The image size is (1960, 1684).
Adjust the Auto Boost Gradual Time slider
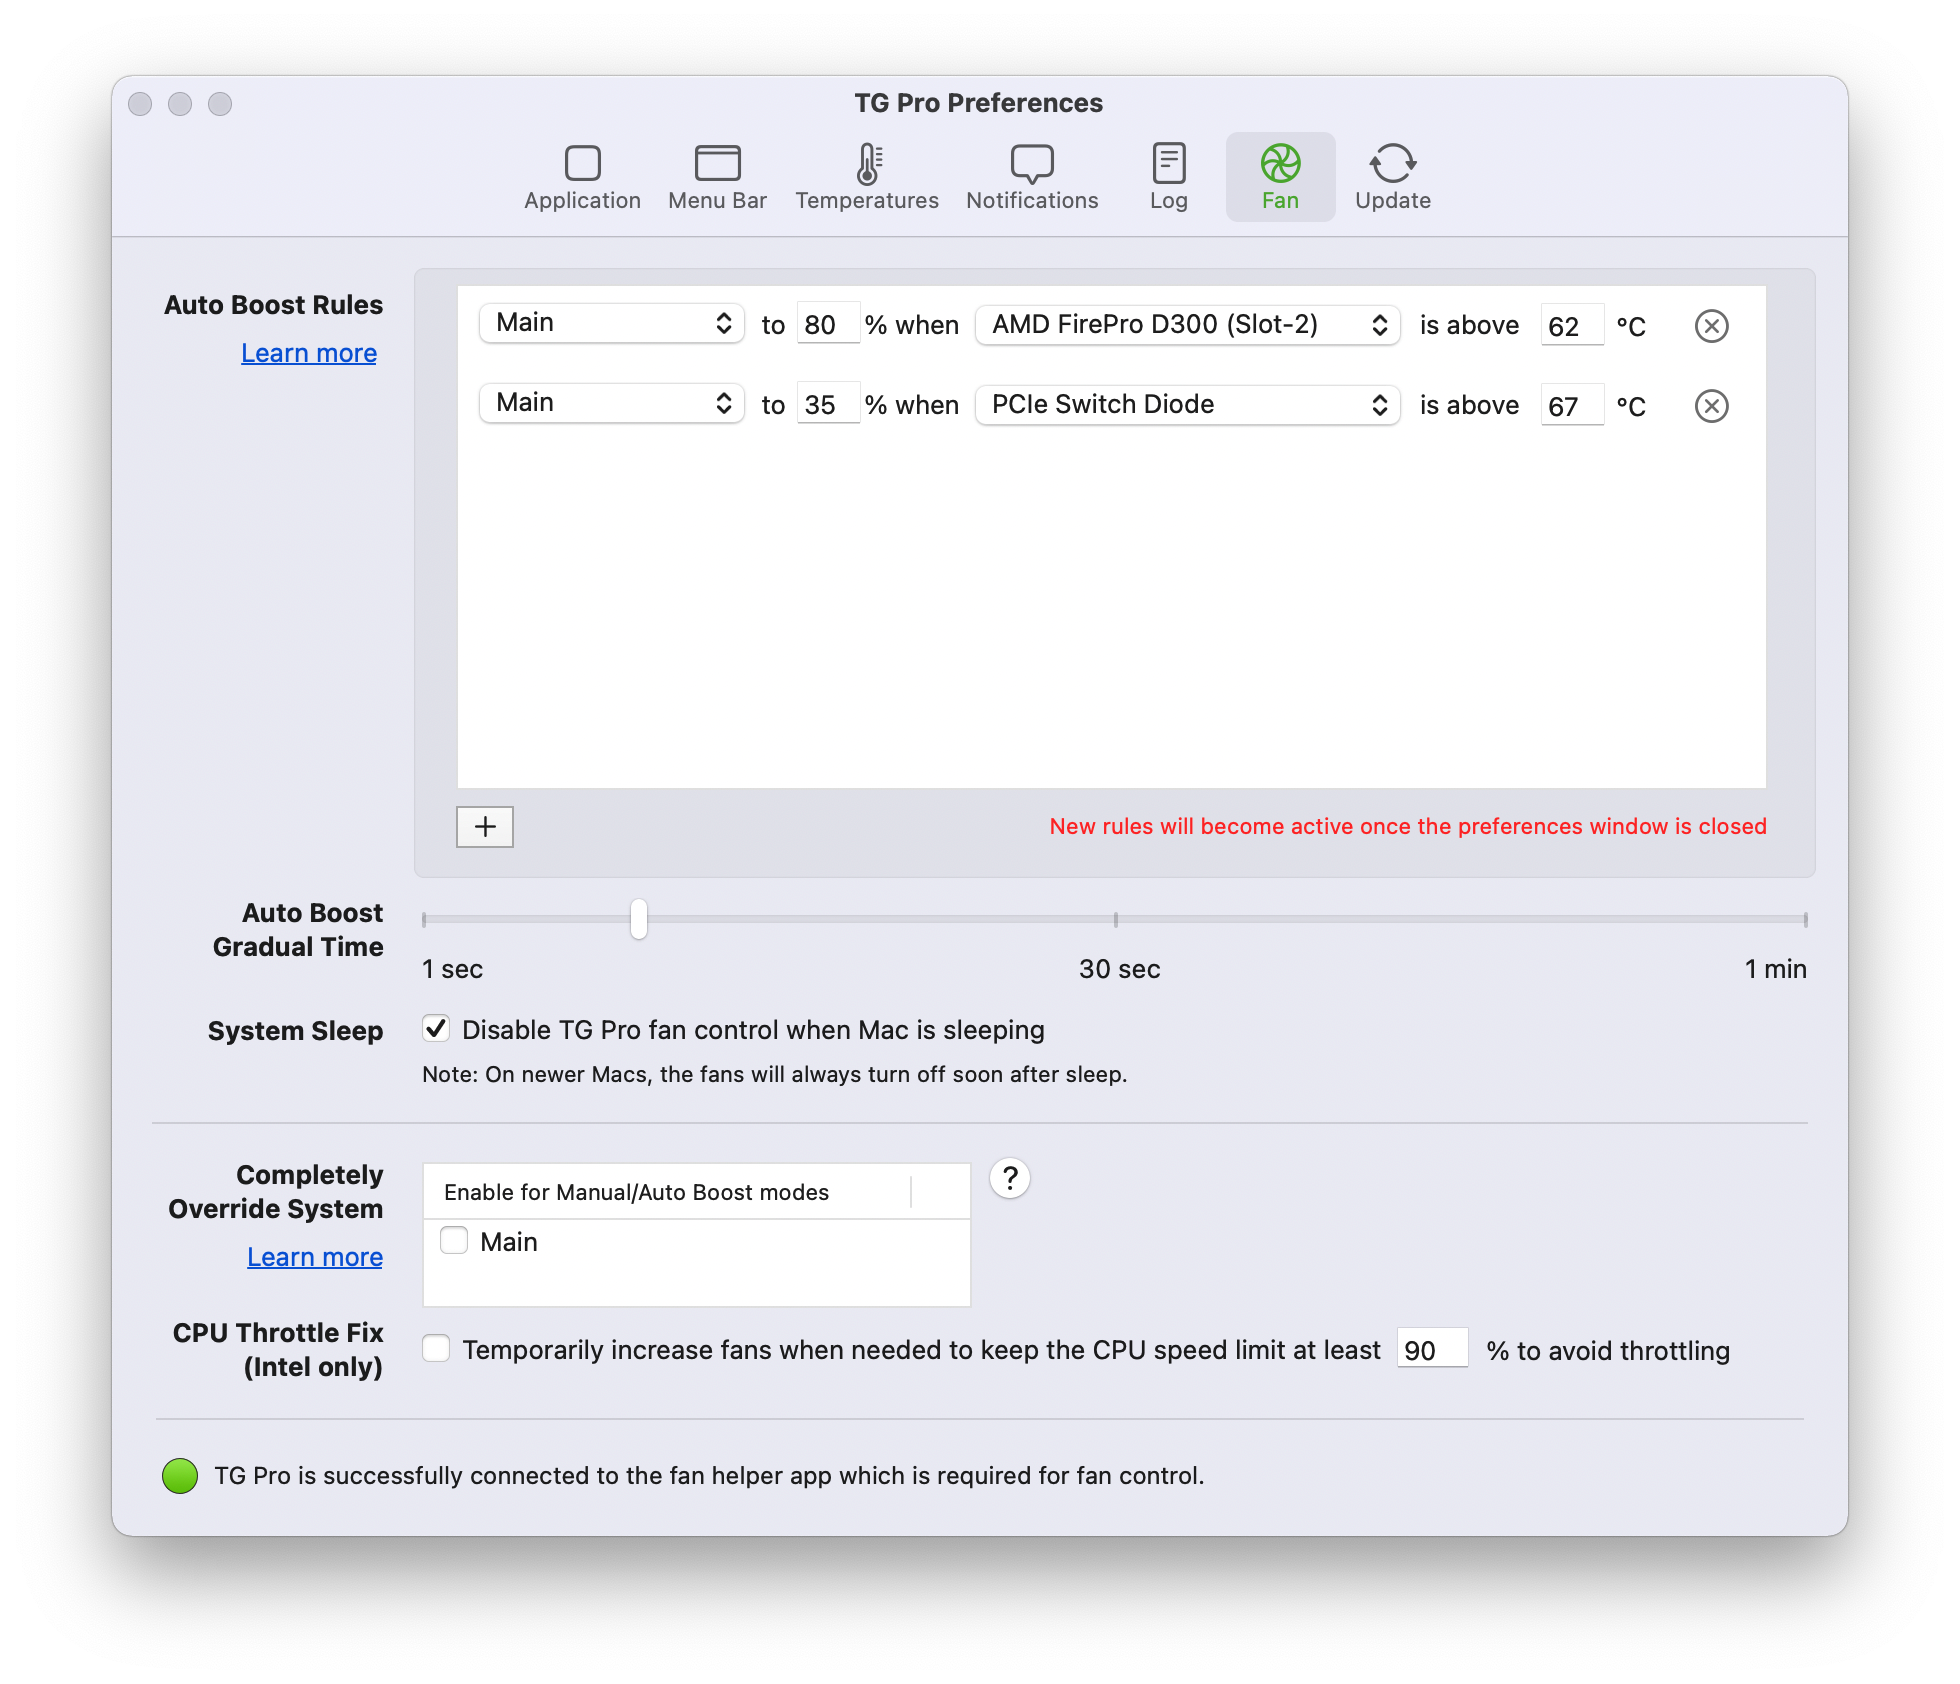pyautogui.click(x=637, y=921)
